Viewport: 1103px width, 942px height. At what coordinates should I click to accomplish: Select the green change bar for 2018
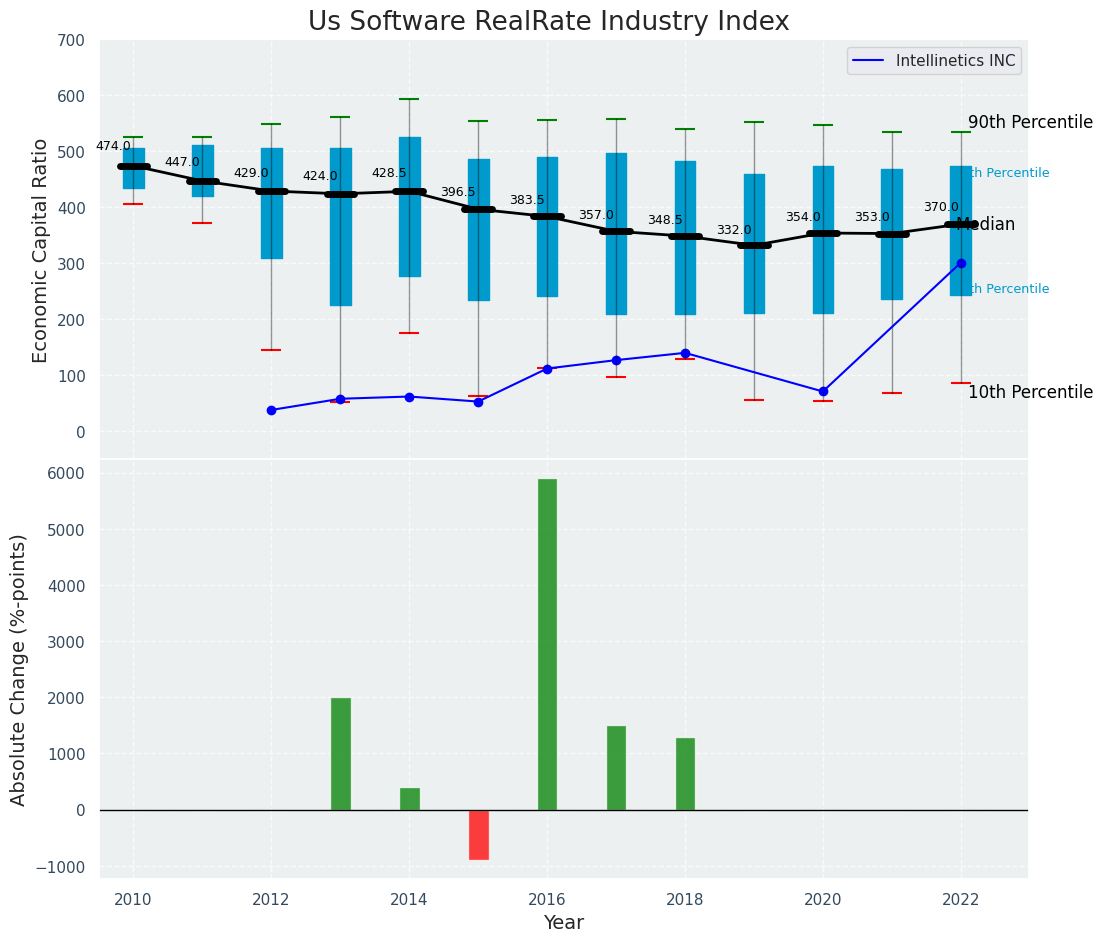[685, 774]
